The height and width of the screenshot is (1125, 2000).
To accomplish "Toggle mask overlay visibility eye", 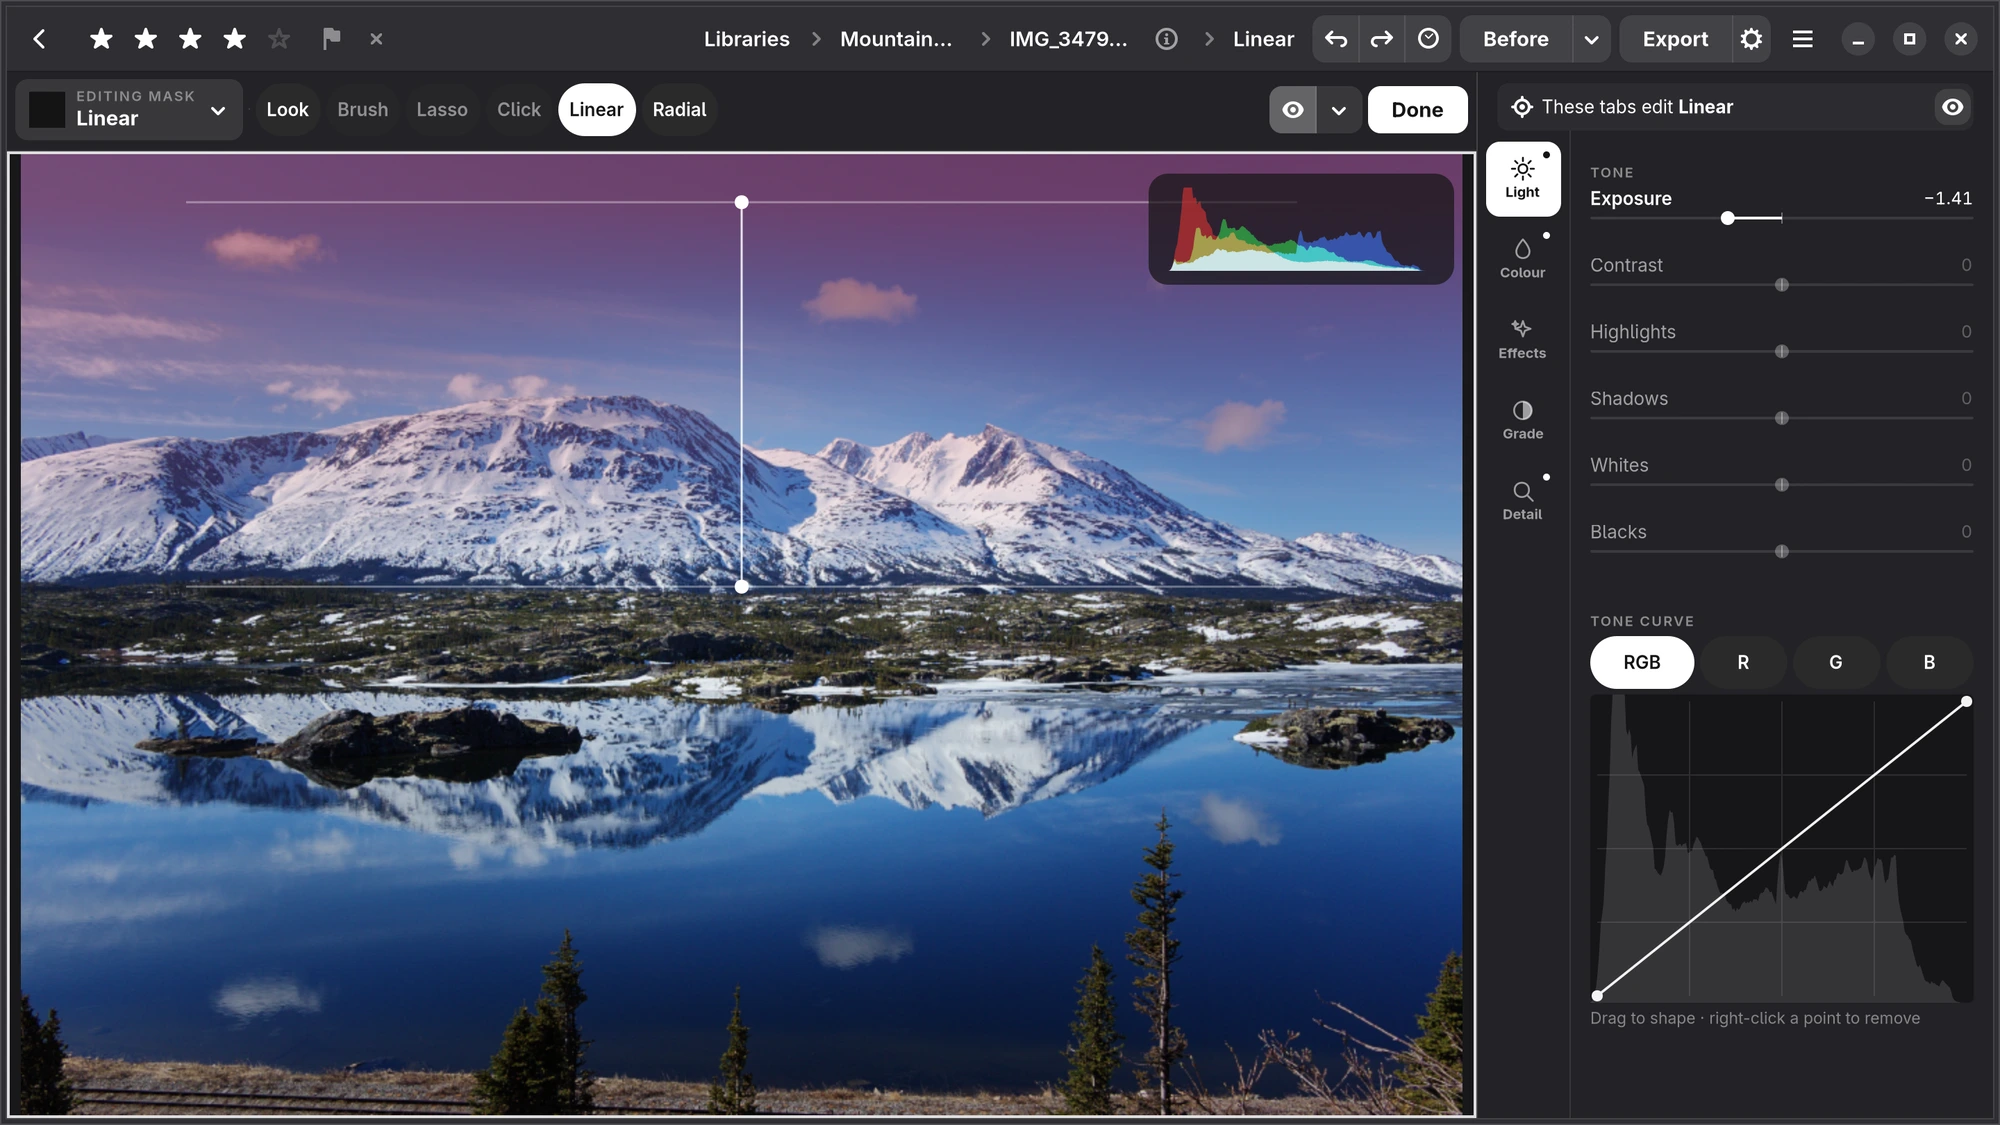I will coord(1293,110).
